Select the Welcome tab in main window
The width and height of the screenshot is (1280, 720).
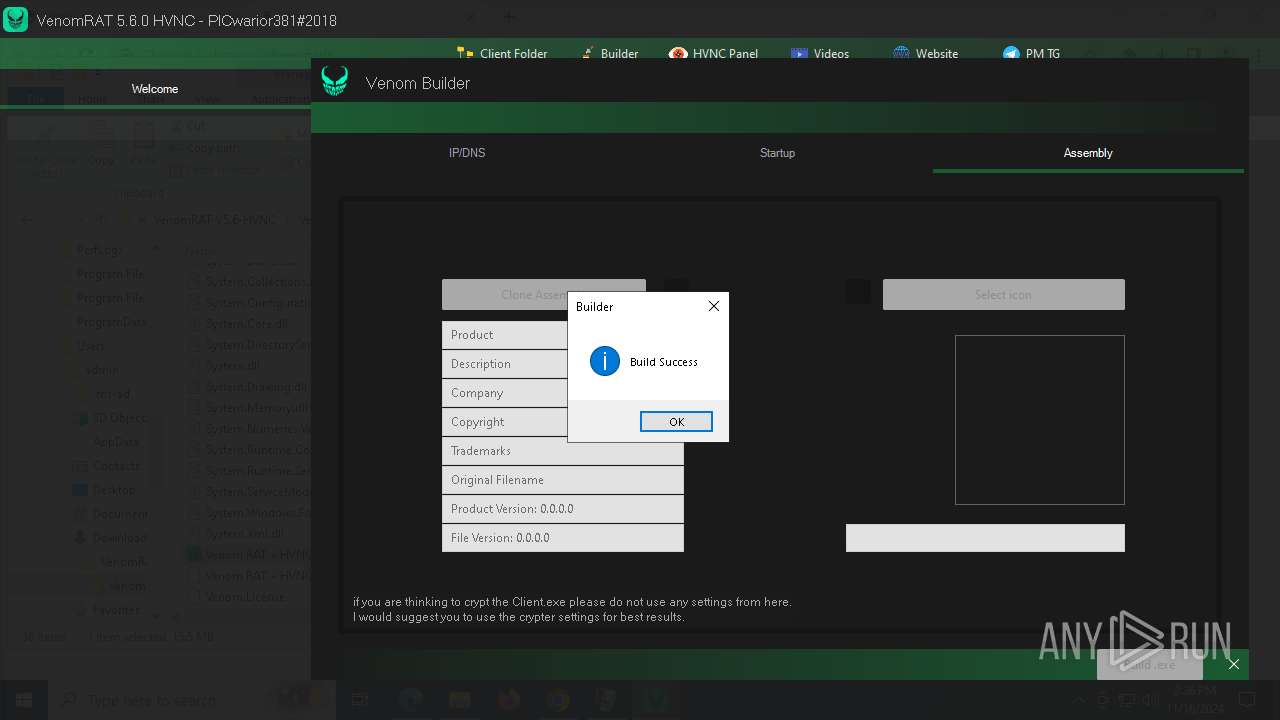[x=155, y=89]
